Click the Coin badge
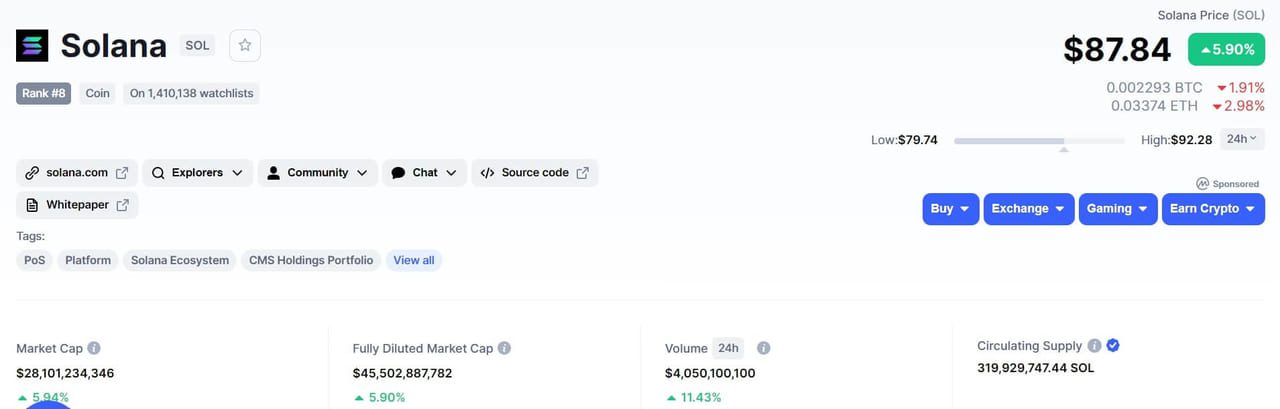This screenshot has width=1280, height=409. (98, 93)
